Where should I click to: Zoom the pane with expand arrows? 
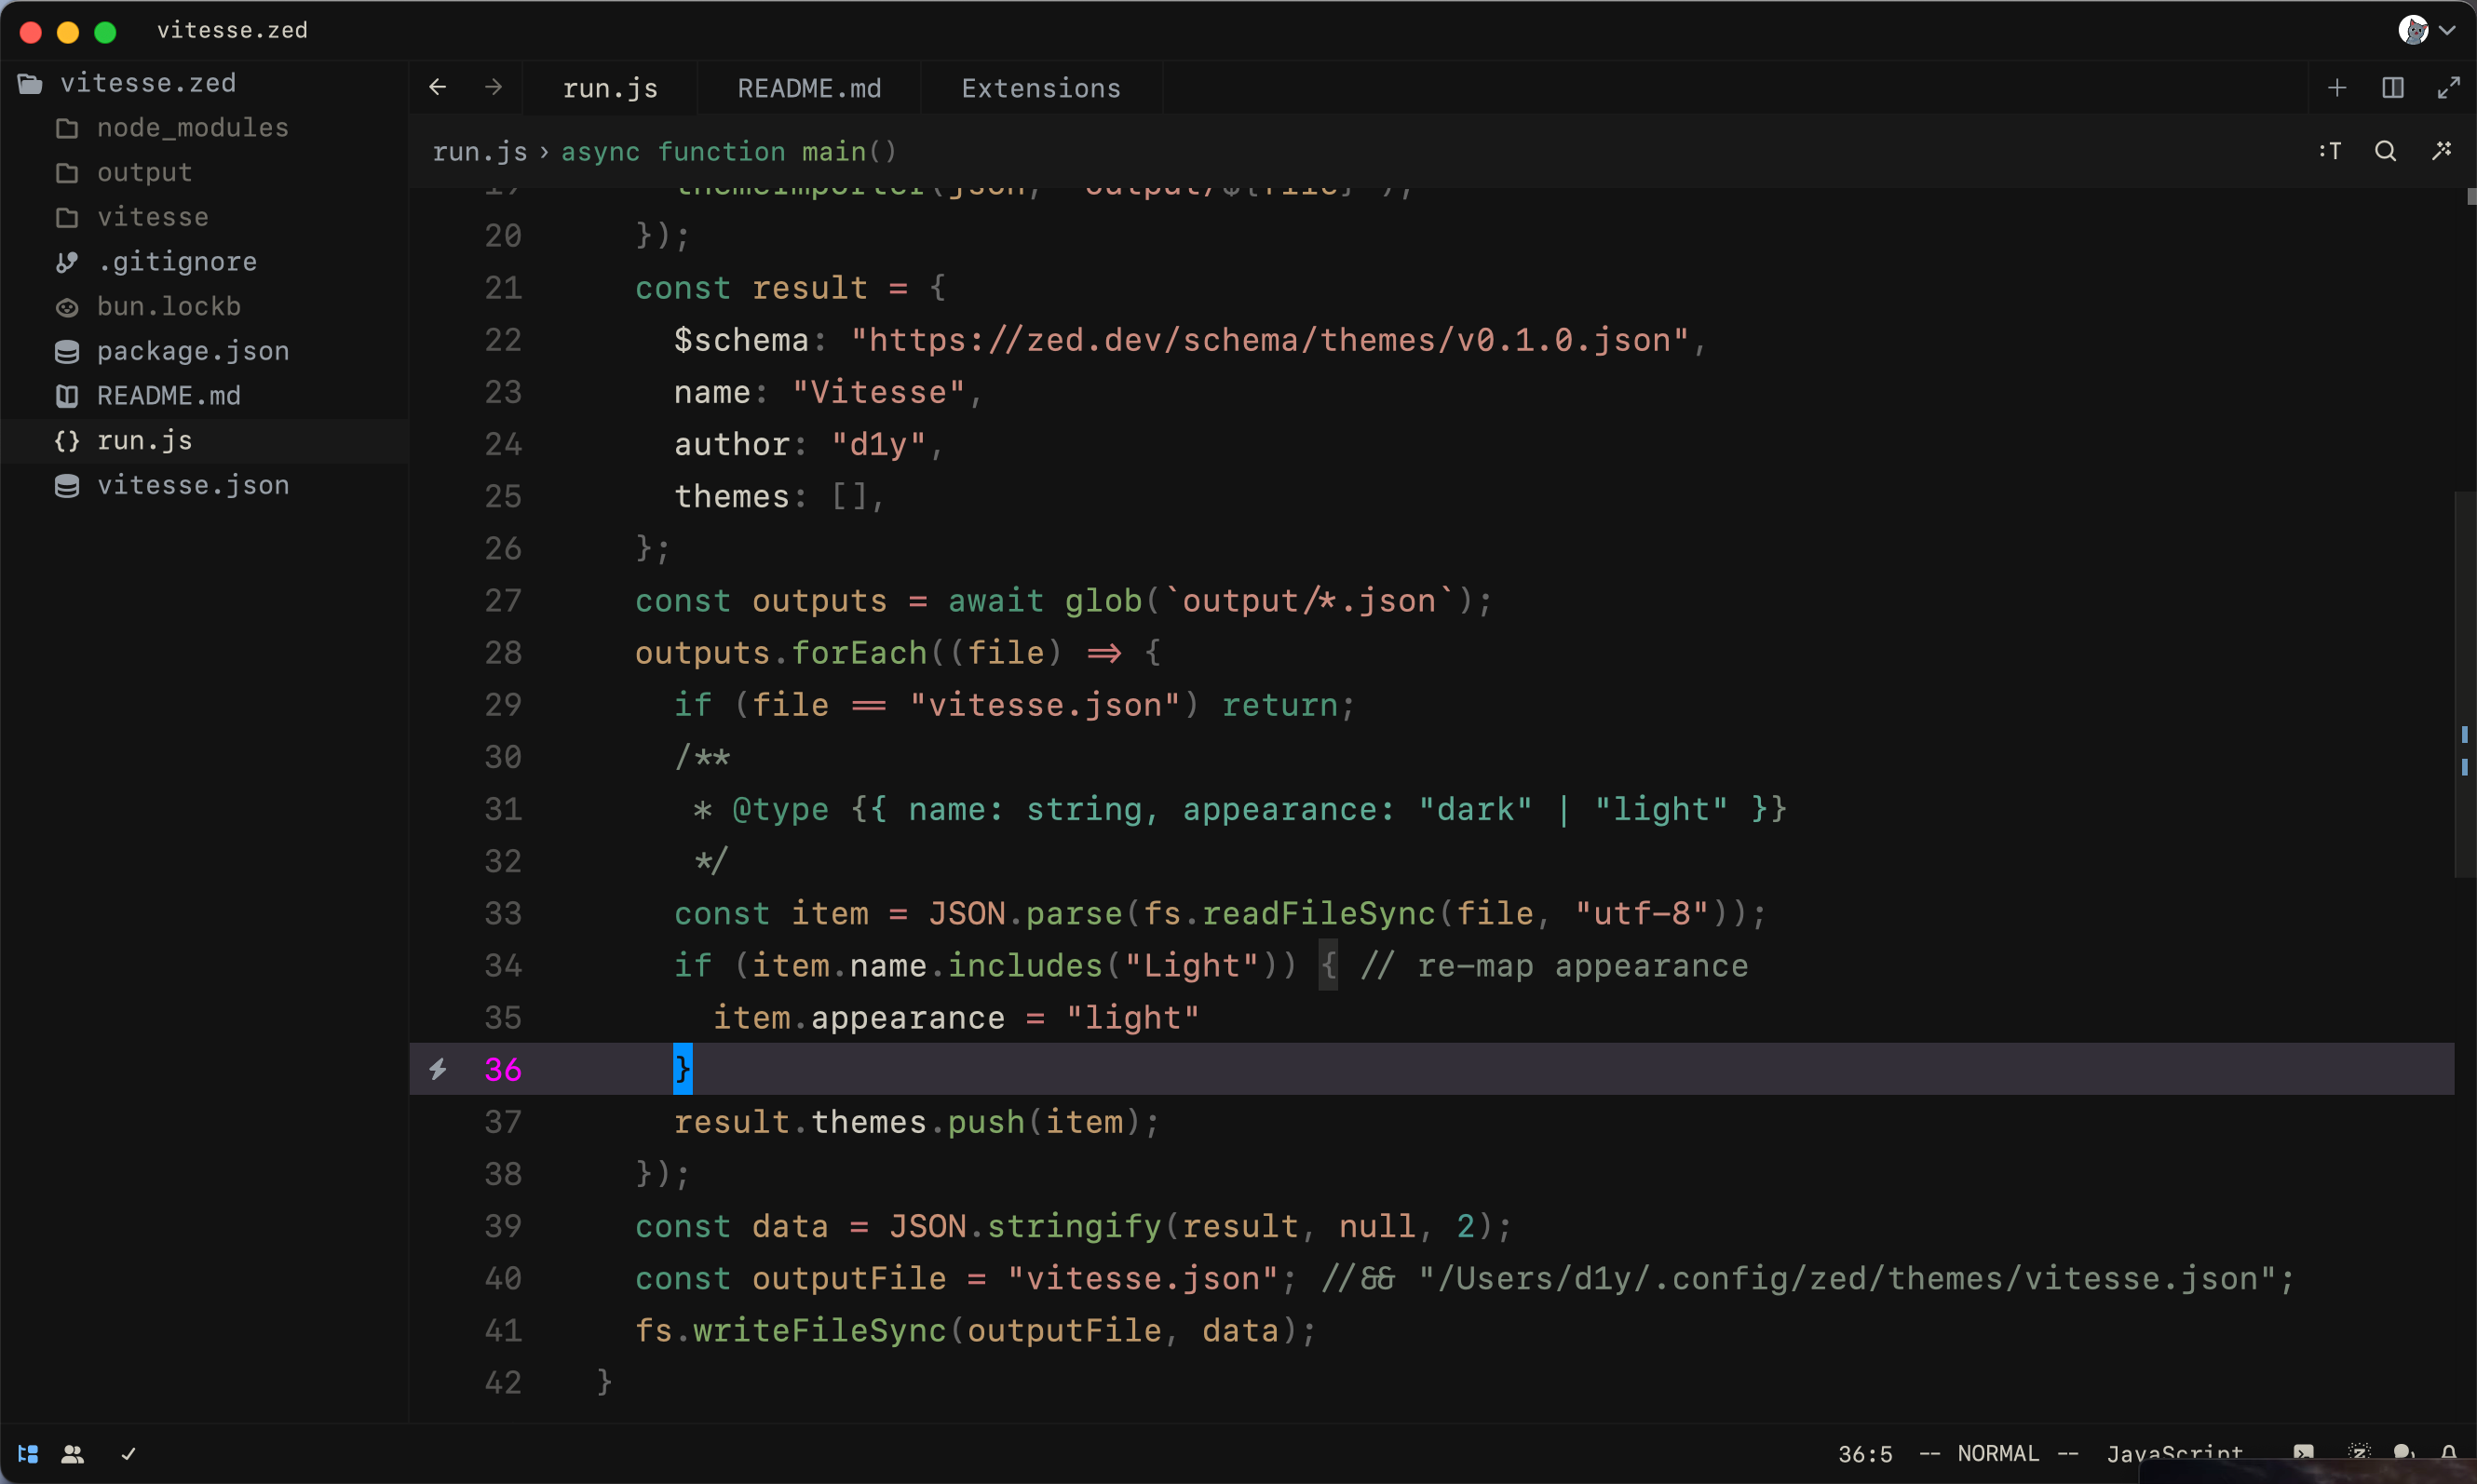coord(2448,88)
